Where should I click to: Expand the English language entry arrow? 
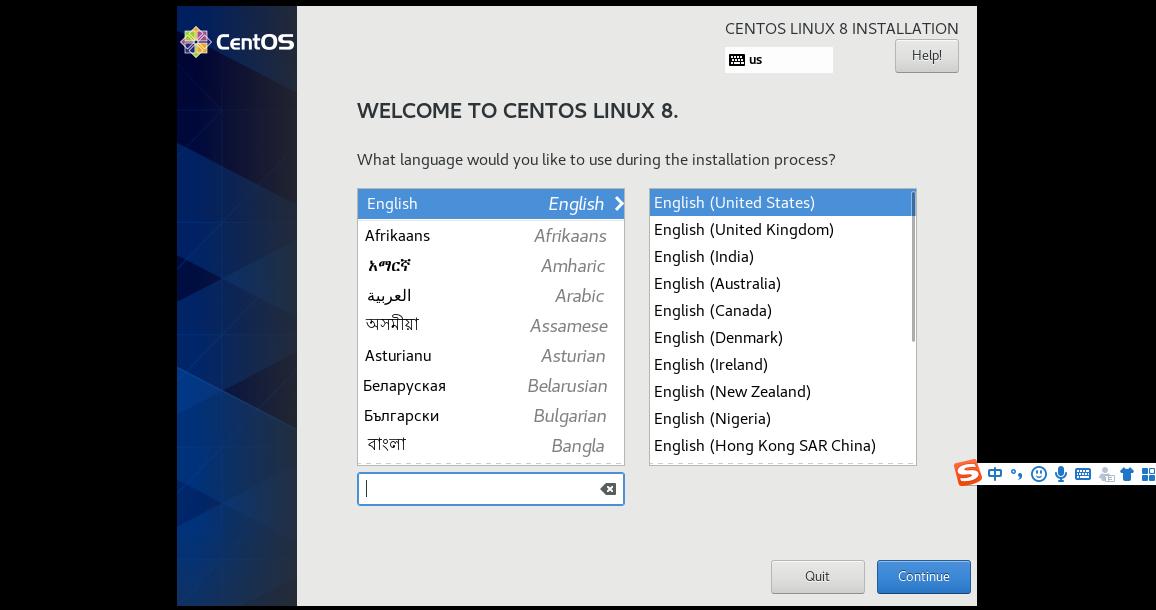[x=619, y=204]
